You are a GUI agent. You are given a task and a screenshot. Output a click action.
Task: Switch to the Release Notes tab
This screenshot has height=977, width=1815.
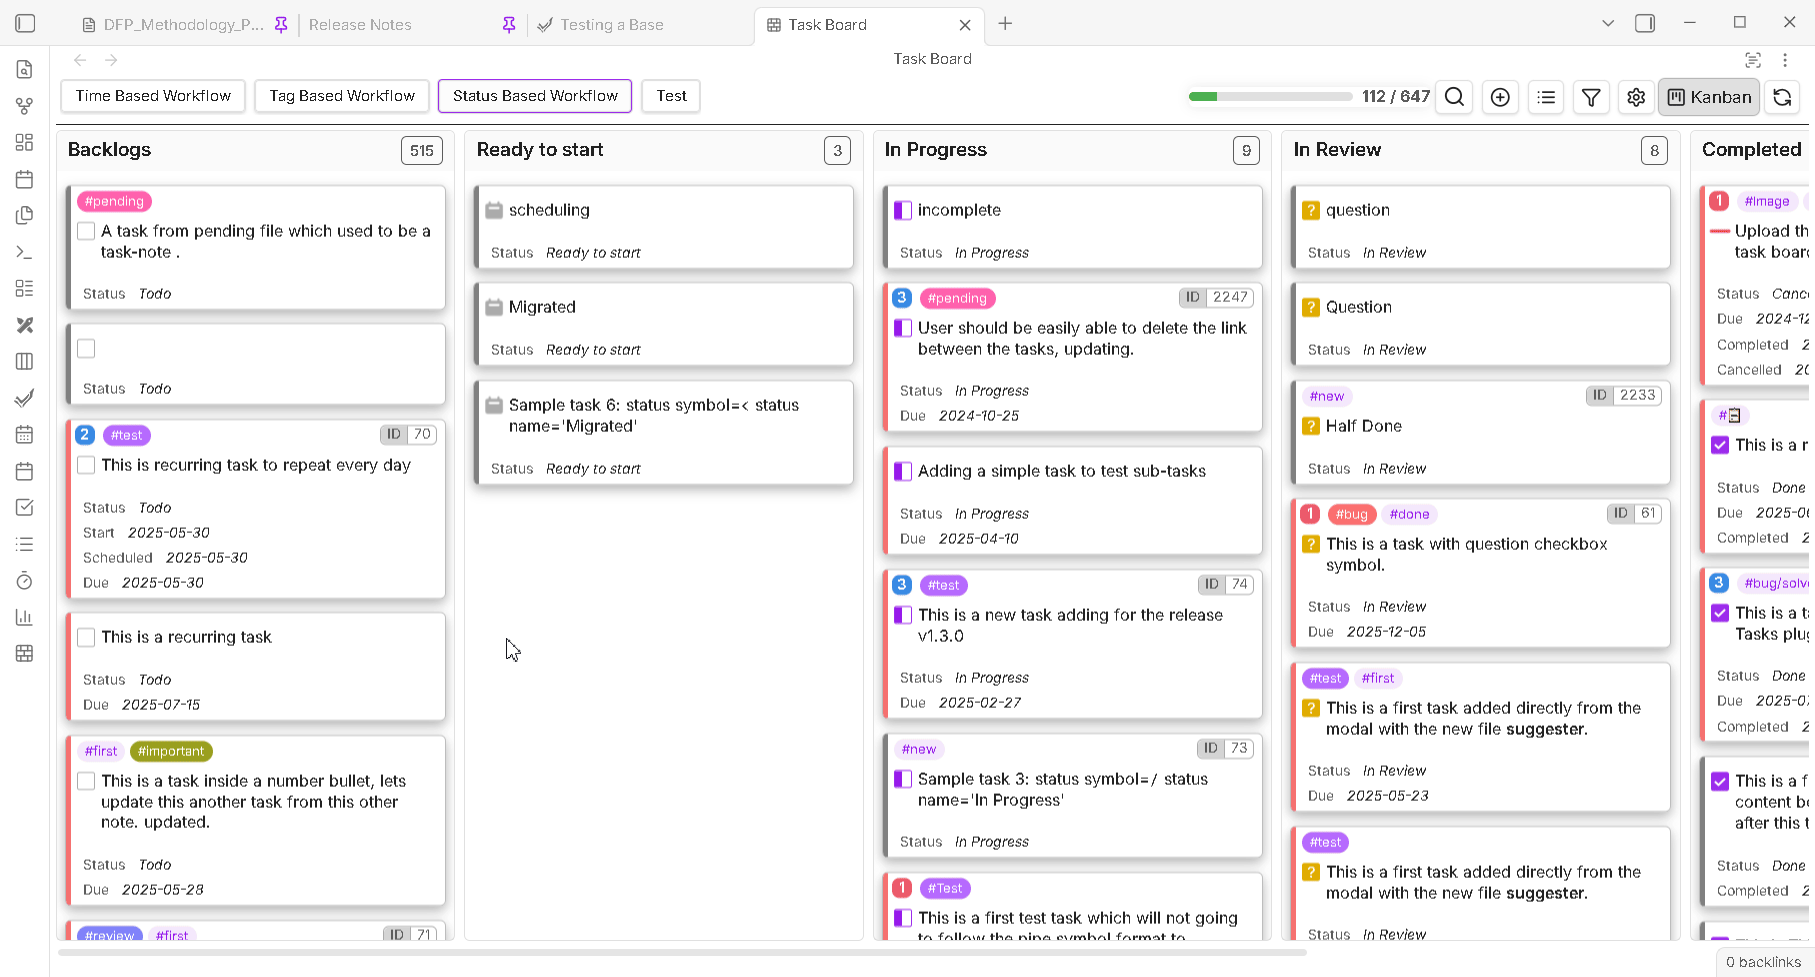tap(361, 24)
